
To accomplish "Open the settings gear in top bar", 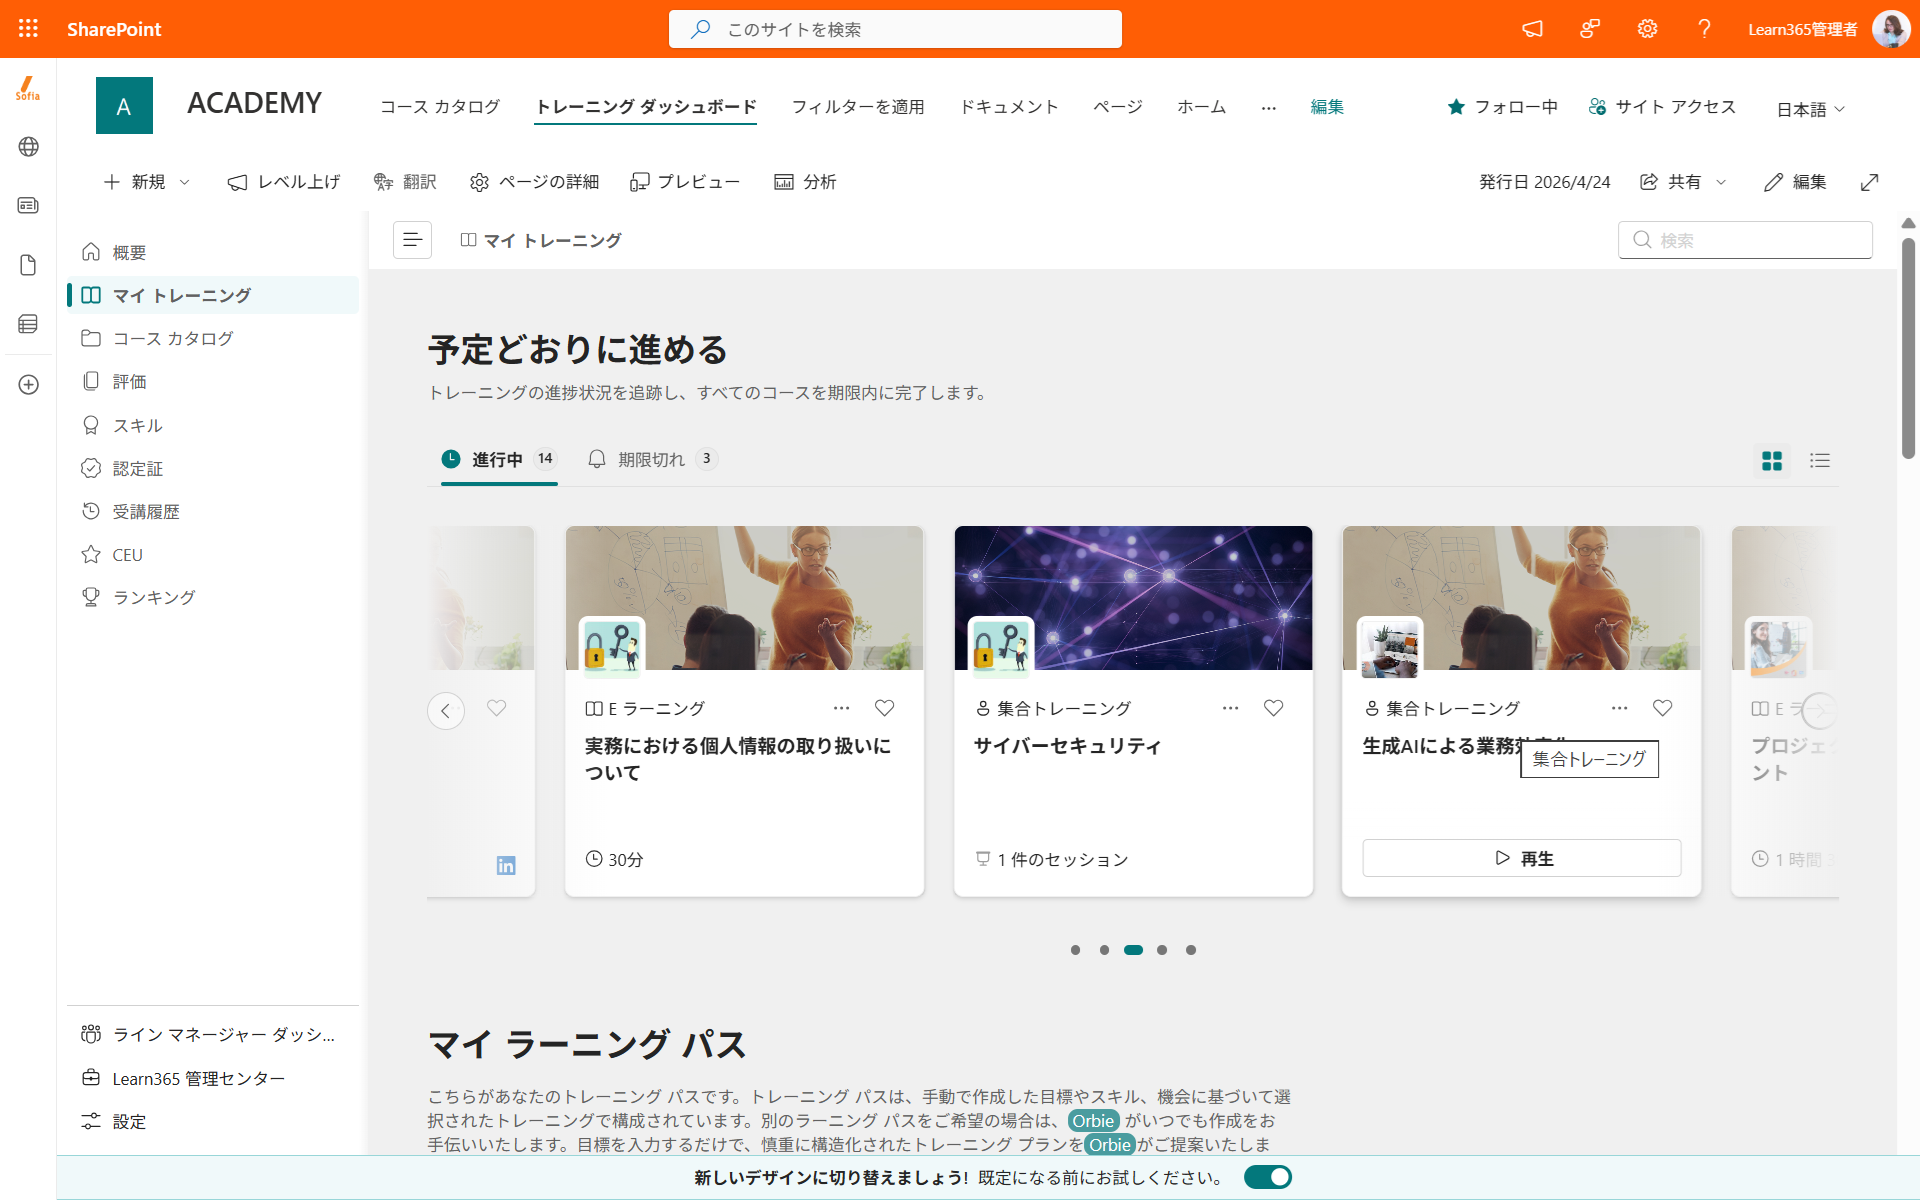I will coord(1647,29).
